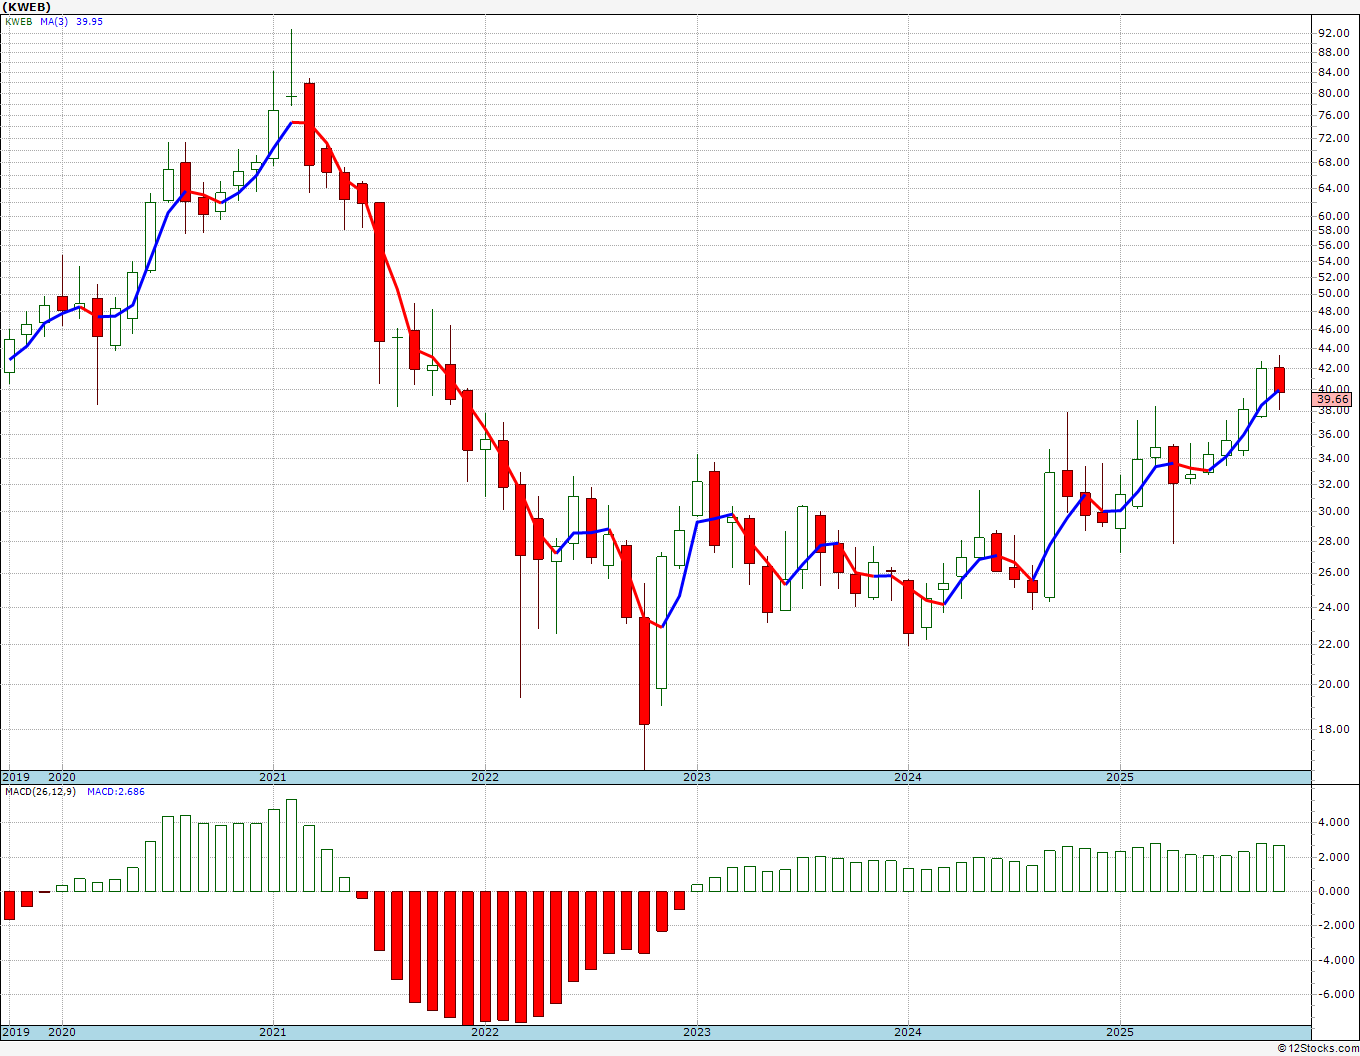The height and width of the screenshot is (1056, 1360).
Task: Select the MA(3) value 39.95
Action: click(90, 21)
